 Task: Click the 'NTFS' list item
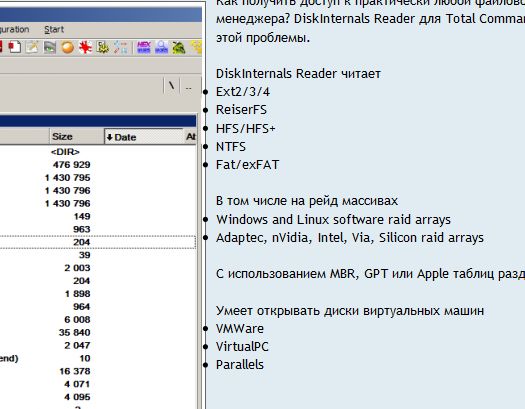(231, 147)
